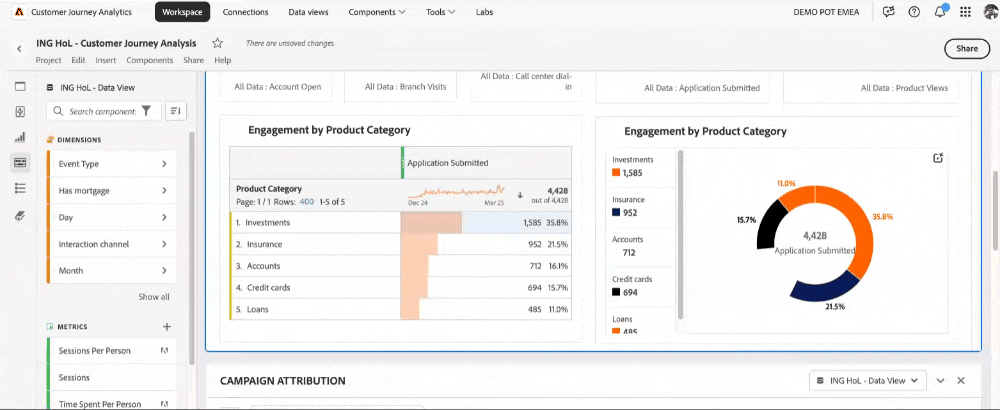Screen dimensions: 1000x410
Task: Select the Accounts table row
Action: (x=401, y=266)
